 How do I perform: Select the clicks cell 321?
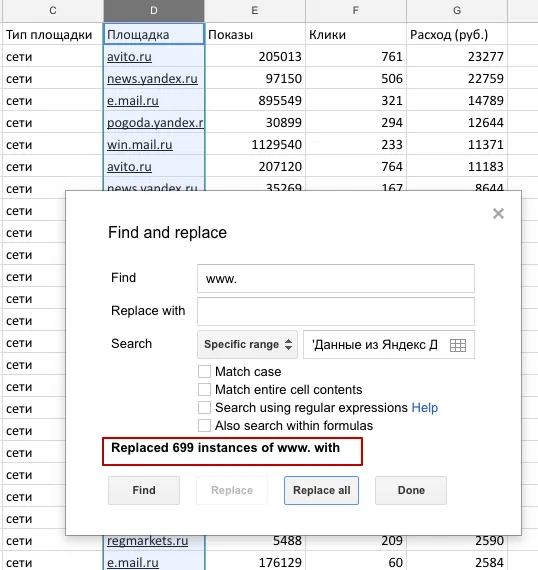356,100
